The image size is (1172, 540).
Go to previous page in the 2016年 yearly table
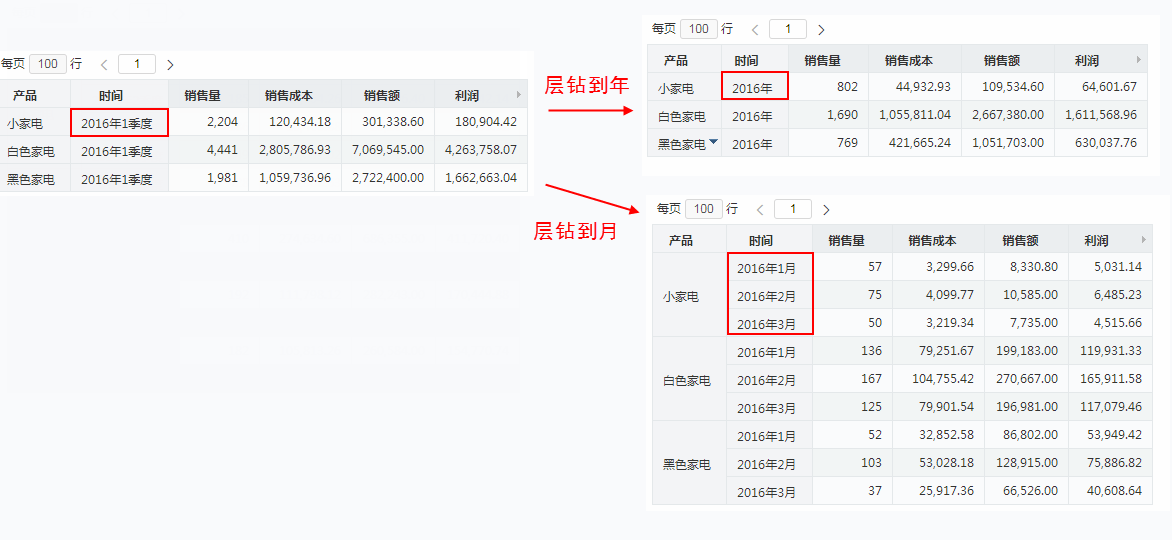point(755,30)
